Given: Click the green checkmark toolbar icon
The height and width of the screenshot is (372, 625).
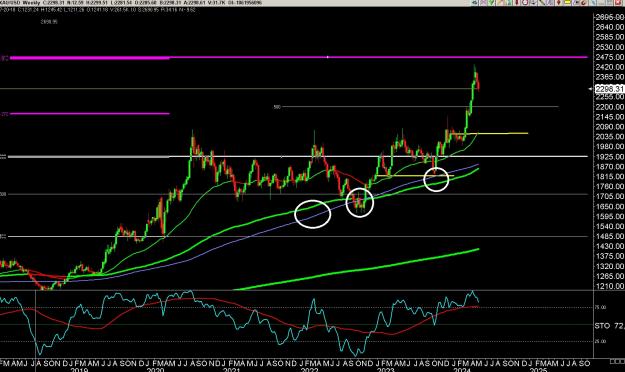Looking at the screenshot, I should [x=491, y=2].
